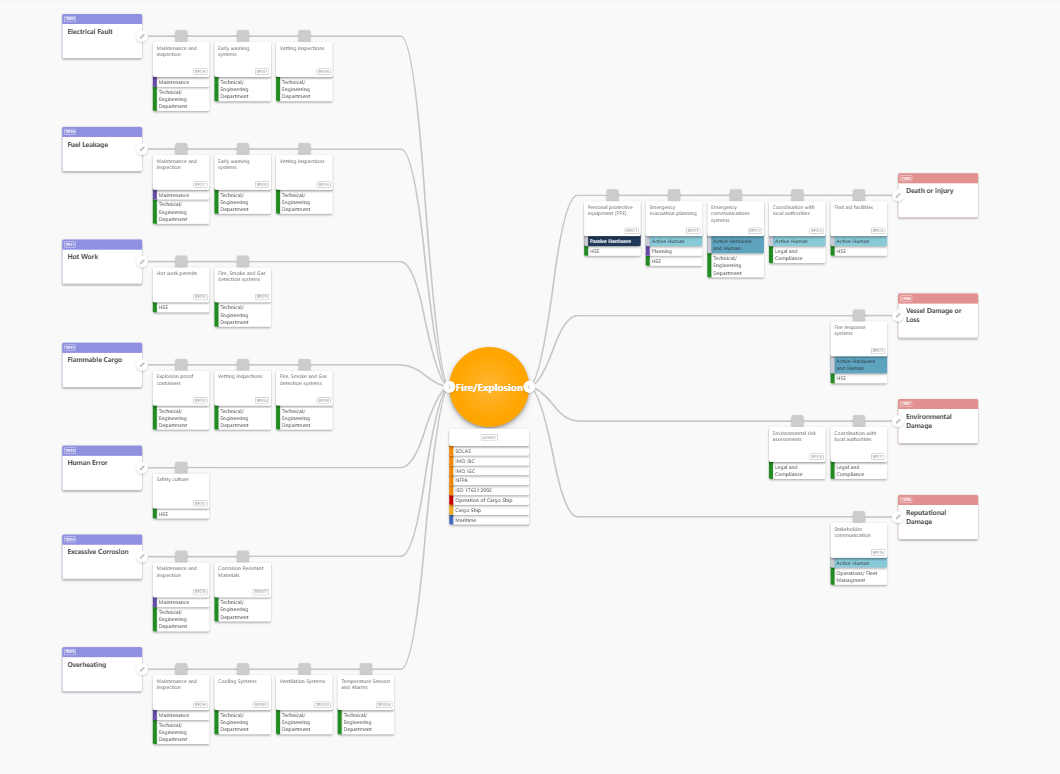The width and height of the screenshot is (1060, 774).
Task: Click the gray handle above Stakeholder communication barrier
Action: pos(858,516)
